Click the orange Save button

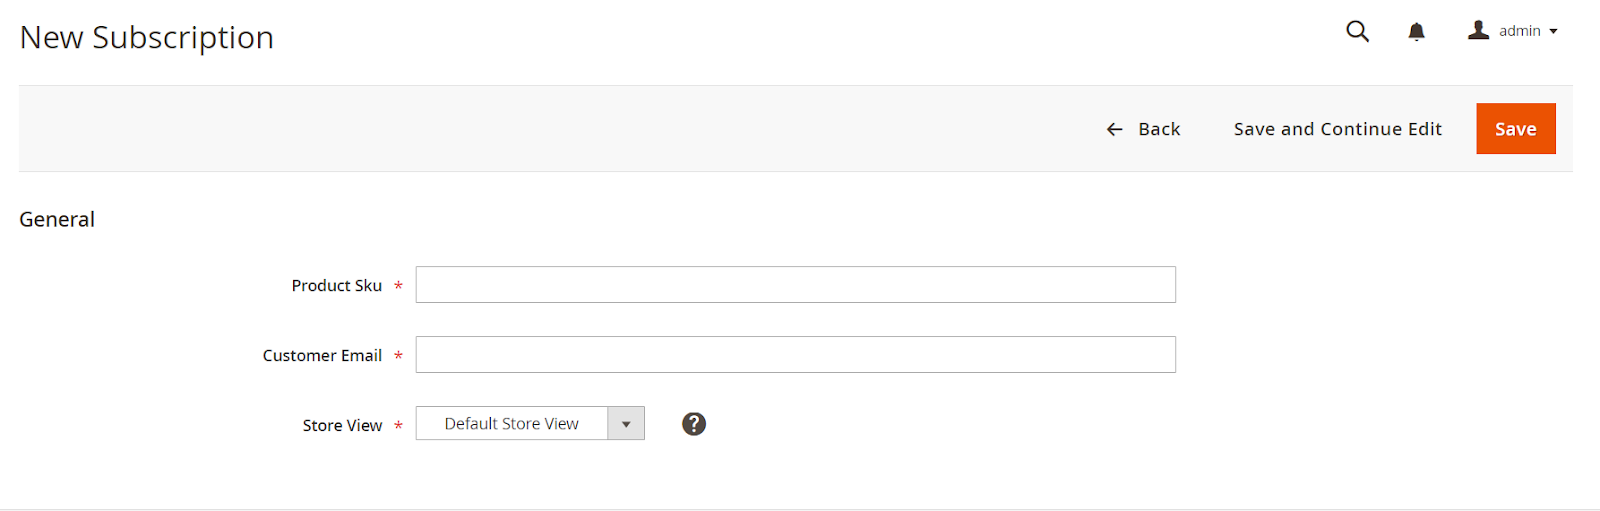click(1515, 129)
